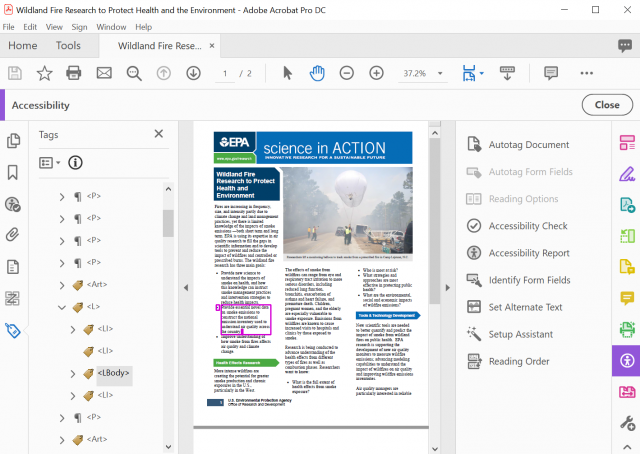The height and width of the screenshot is (454, 640).
Task: Select the <LBody> tag in tree
Action: pyautogui.click(x=113, y=374)
